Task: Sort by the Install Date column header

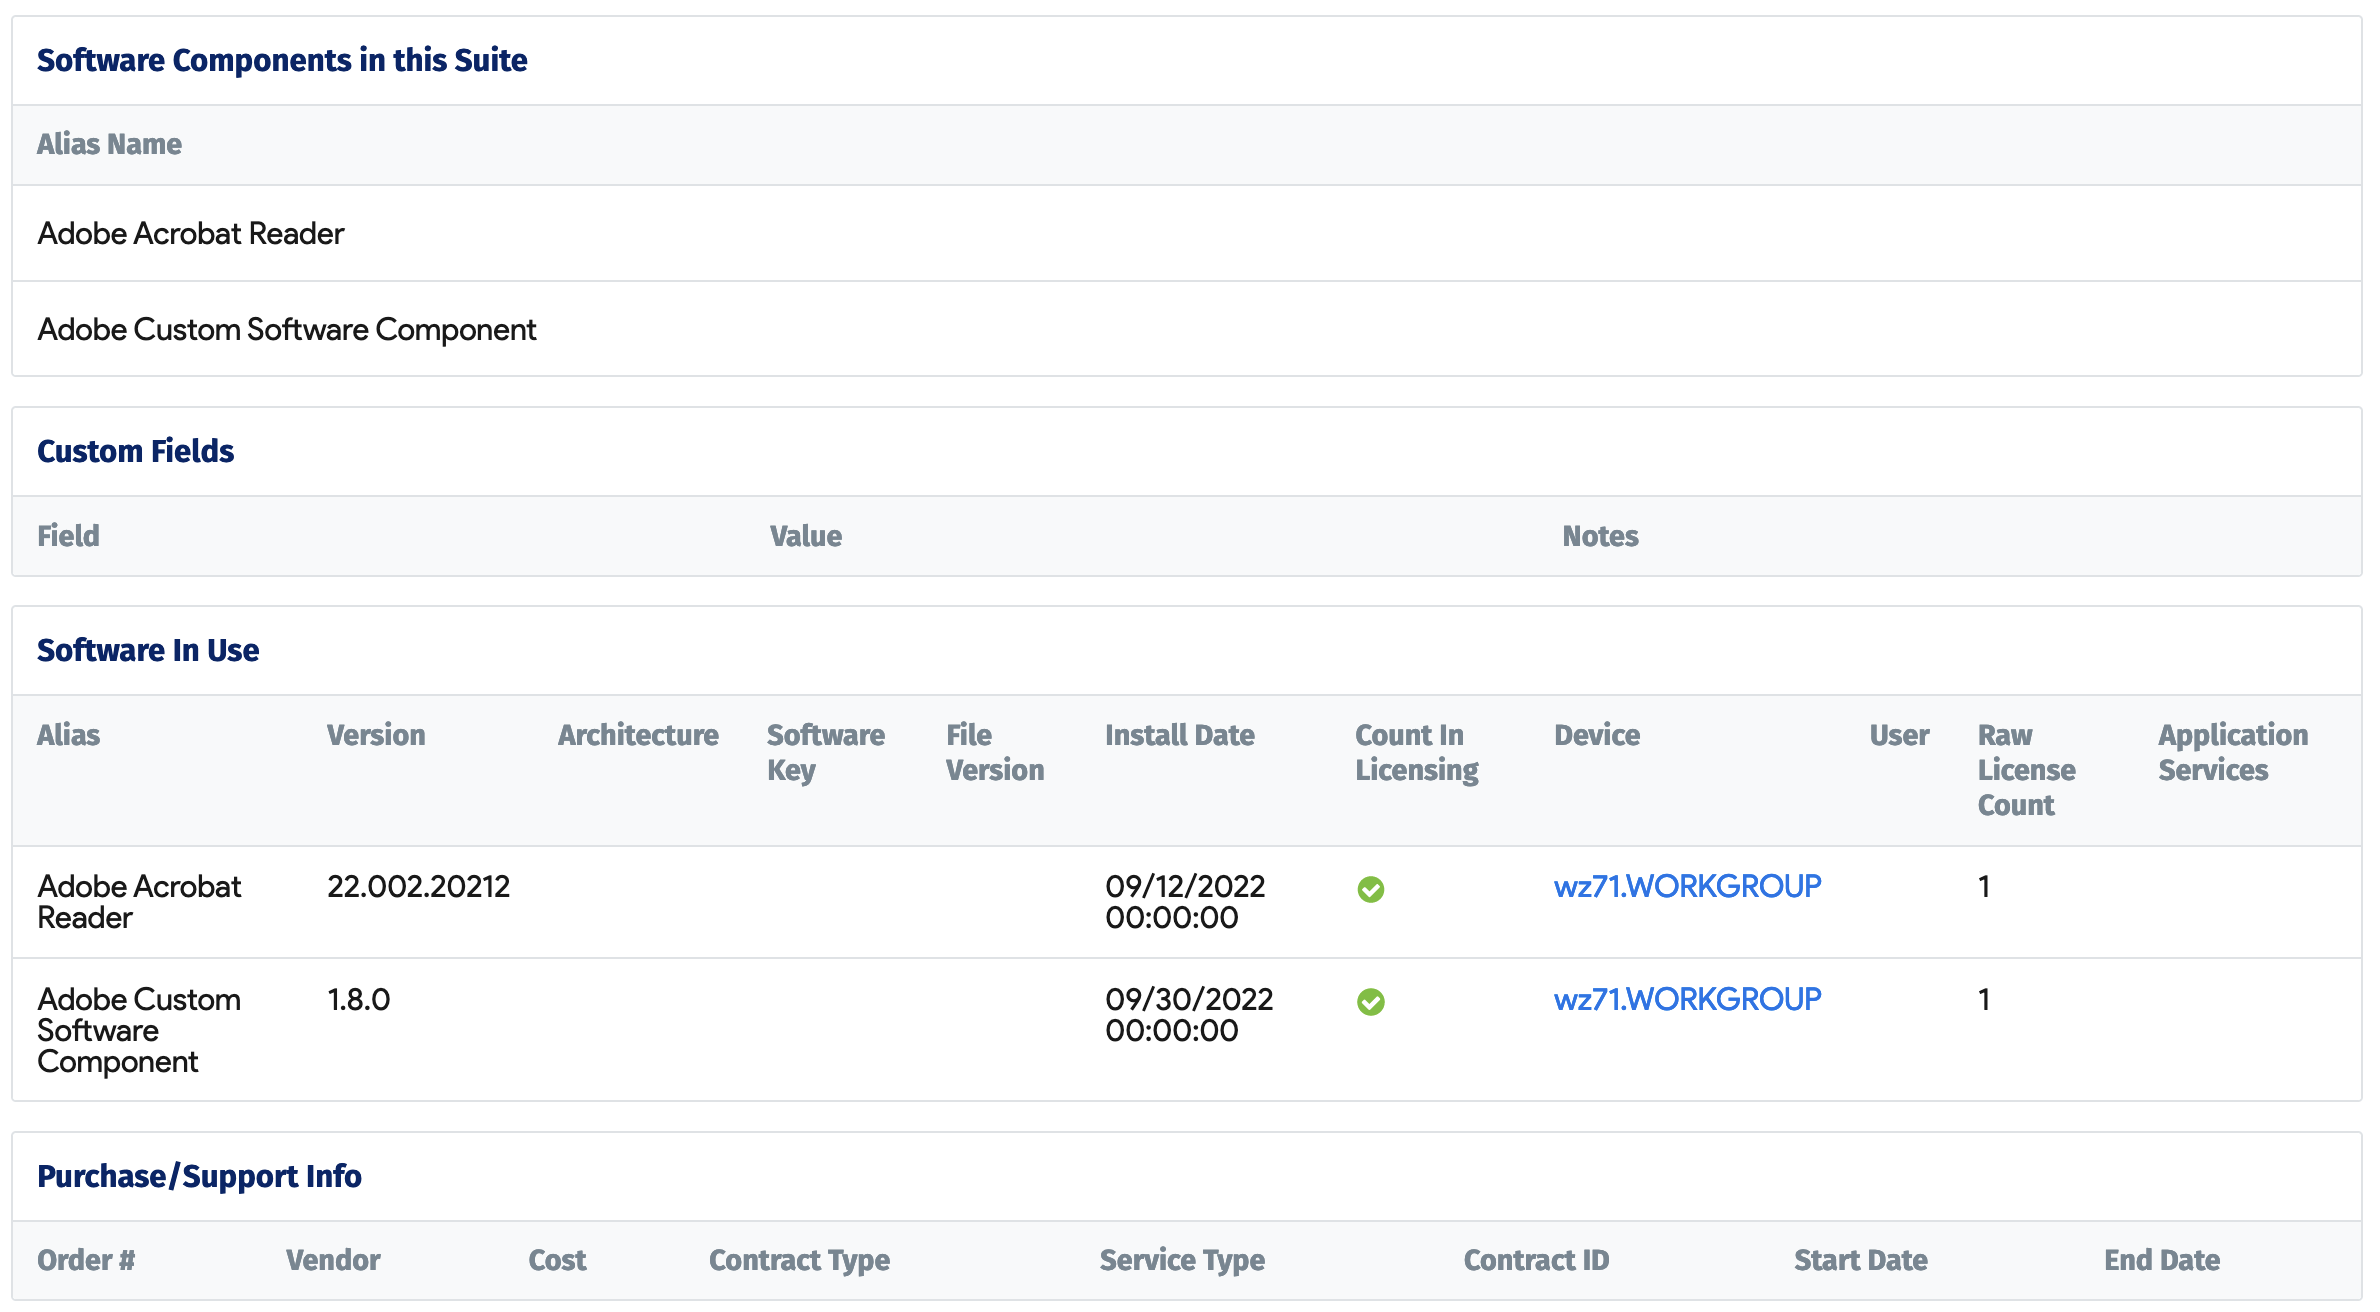Action: click(x=1180, y=735)
